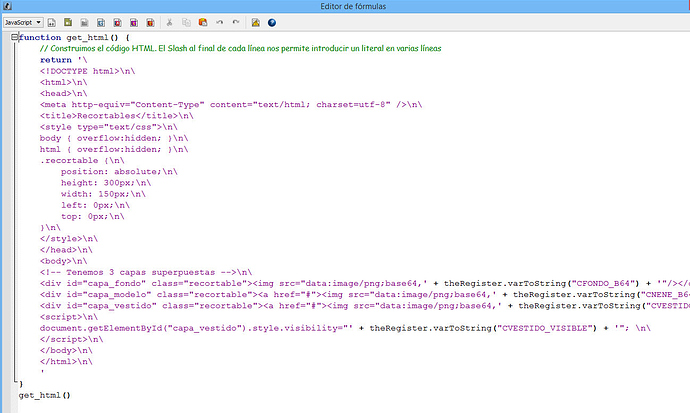Click the final get_html() call line
The image size is (690, 413).
click(x=44, y=395)
